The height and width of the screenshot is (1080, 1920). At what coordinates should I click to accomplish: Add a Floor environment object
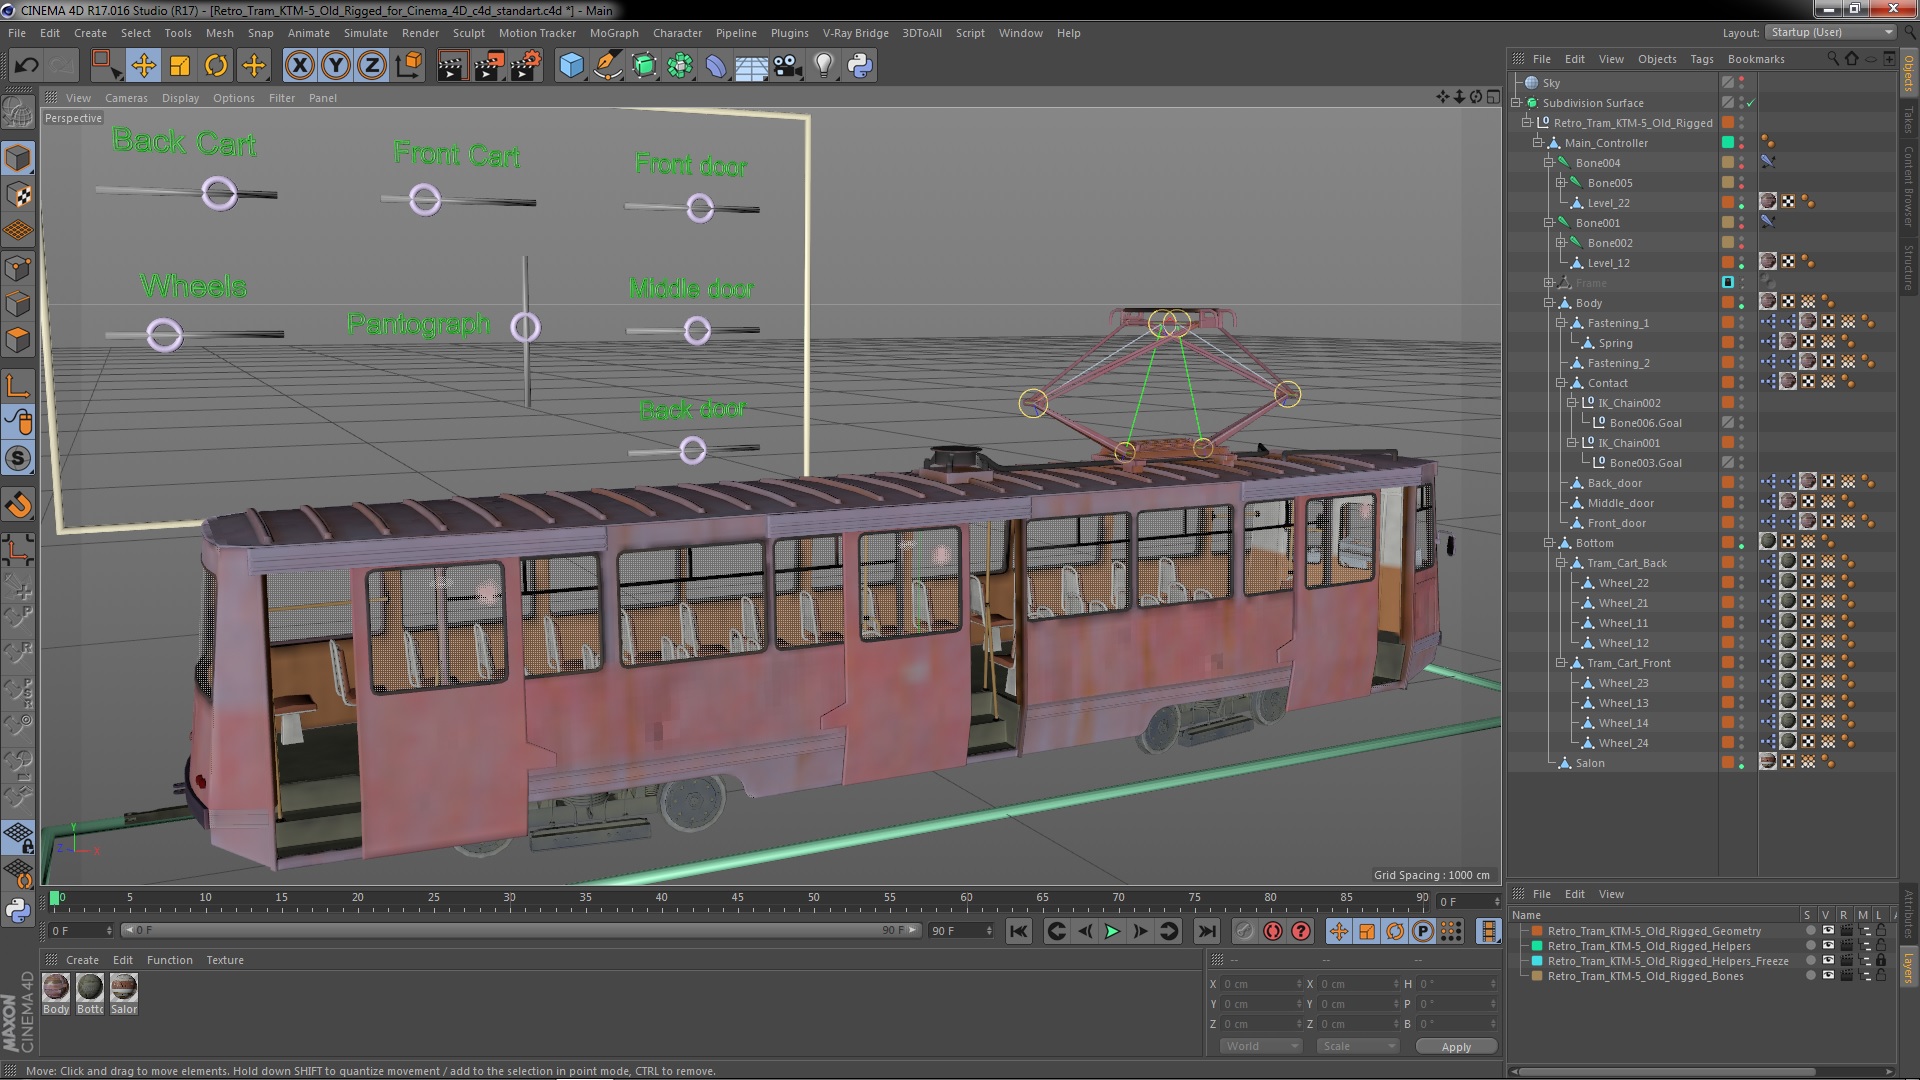point(752,66)
